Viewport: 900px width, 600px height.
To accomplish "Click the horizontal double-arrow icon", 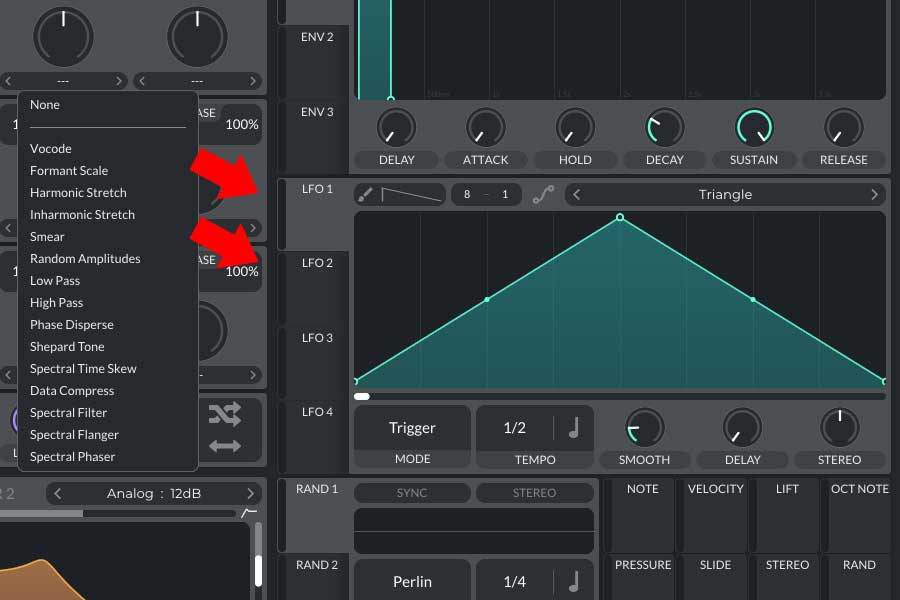I will (x=225, y=446).
